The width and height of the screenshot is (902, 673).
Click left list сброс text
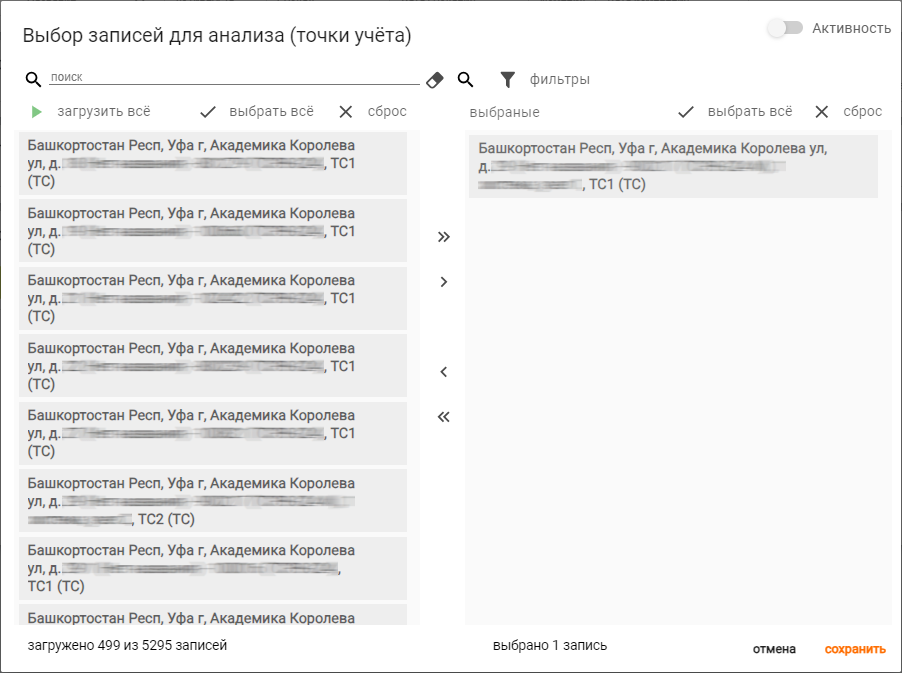pos(387,111)
